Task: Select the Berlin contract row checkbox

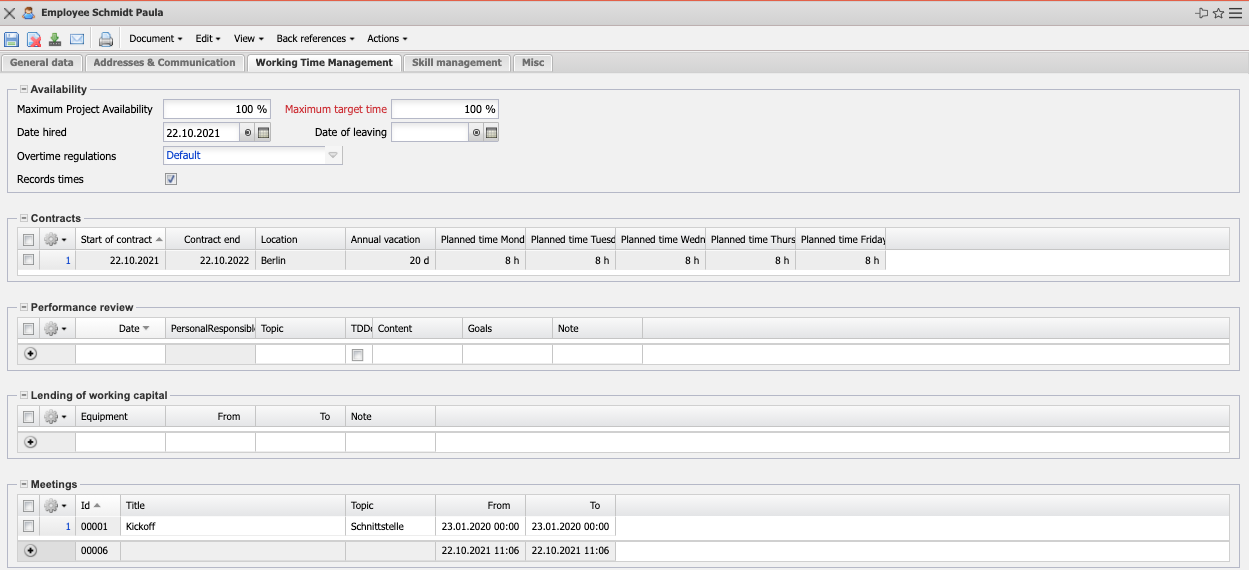Action: (29, 260)
